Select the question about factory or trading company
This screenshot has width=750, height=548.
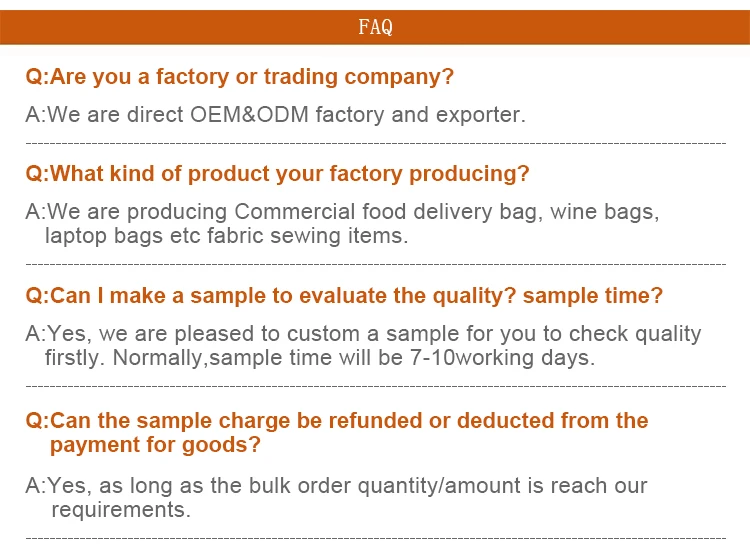tap(240, 77)
